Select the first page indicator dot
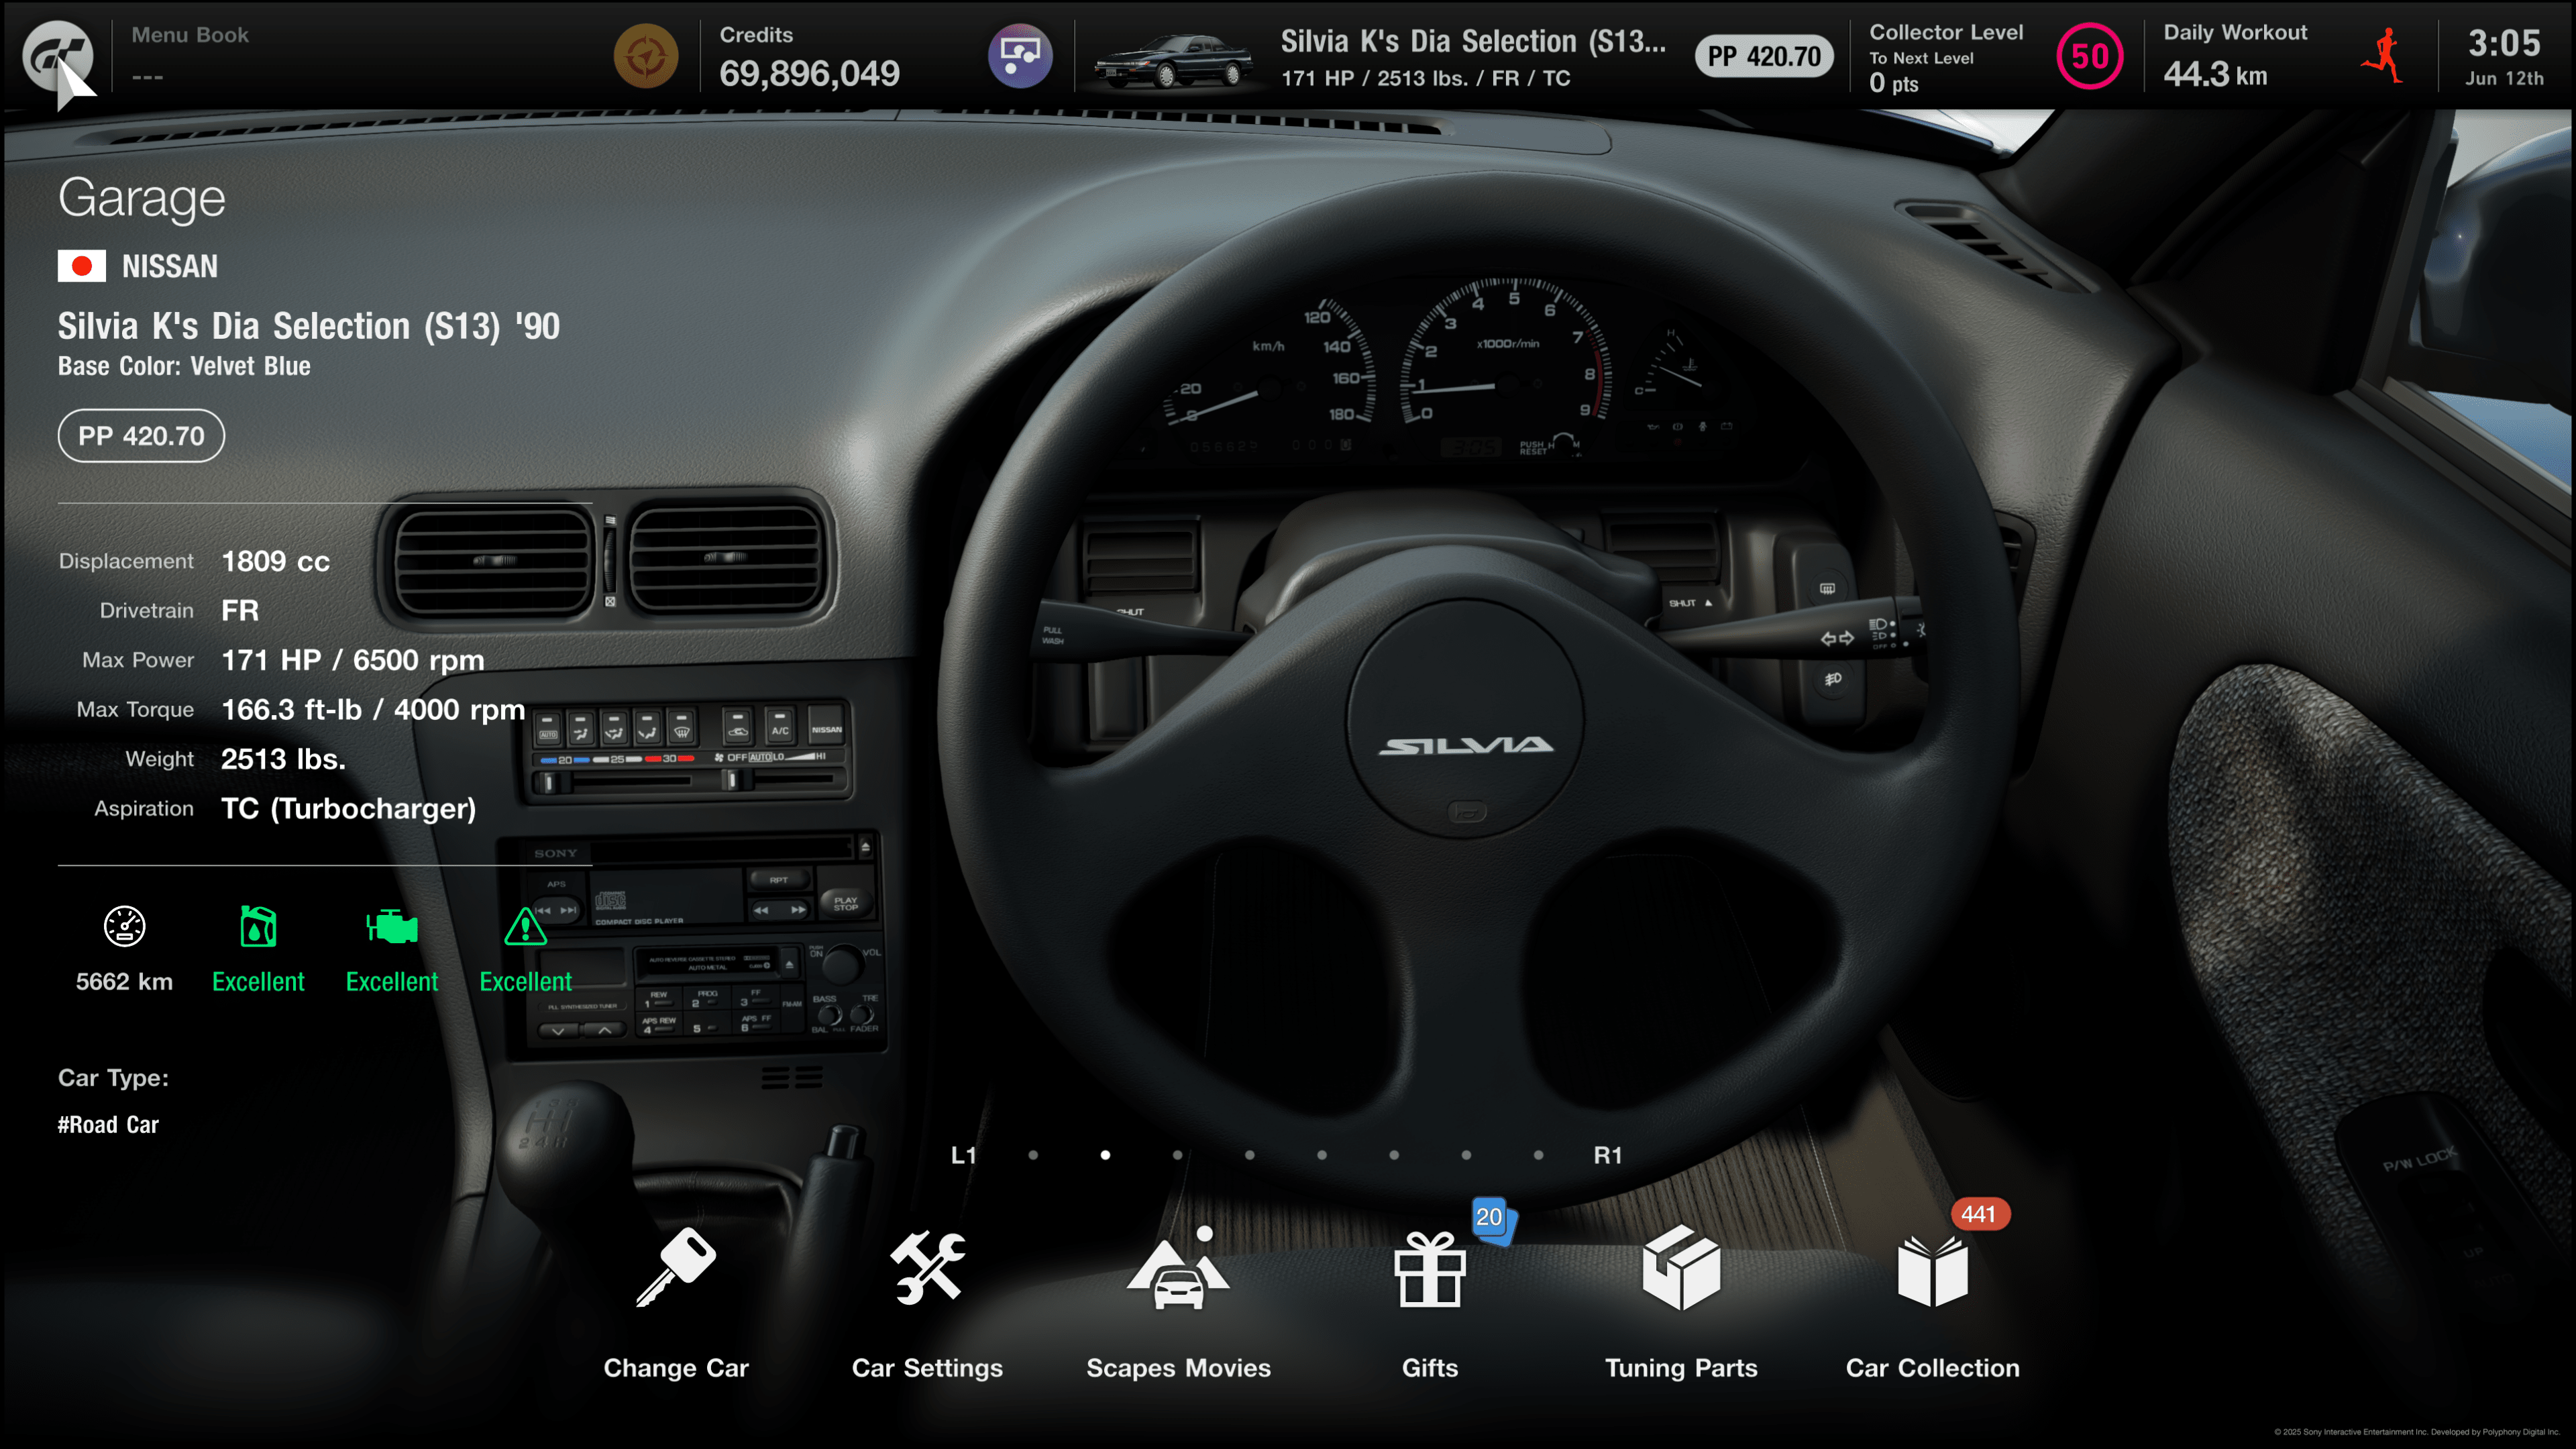Viewport: 2576px width, 1449px height. tap(1033, 1155)
